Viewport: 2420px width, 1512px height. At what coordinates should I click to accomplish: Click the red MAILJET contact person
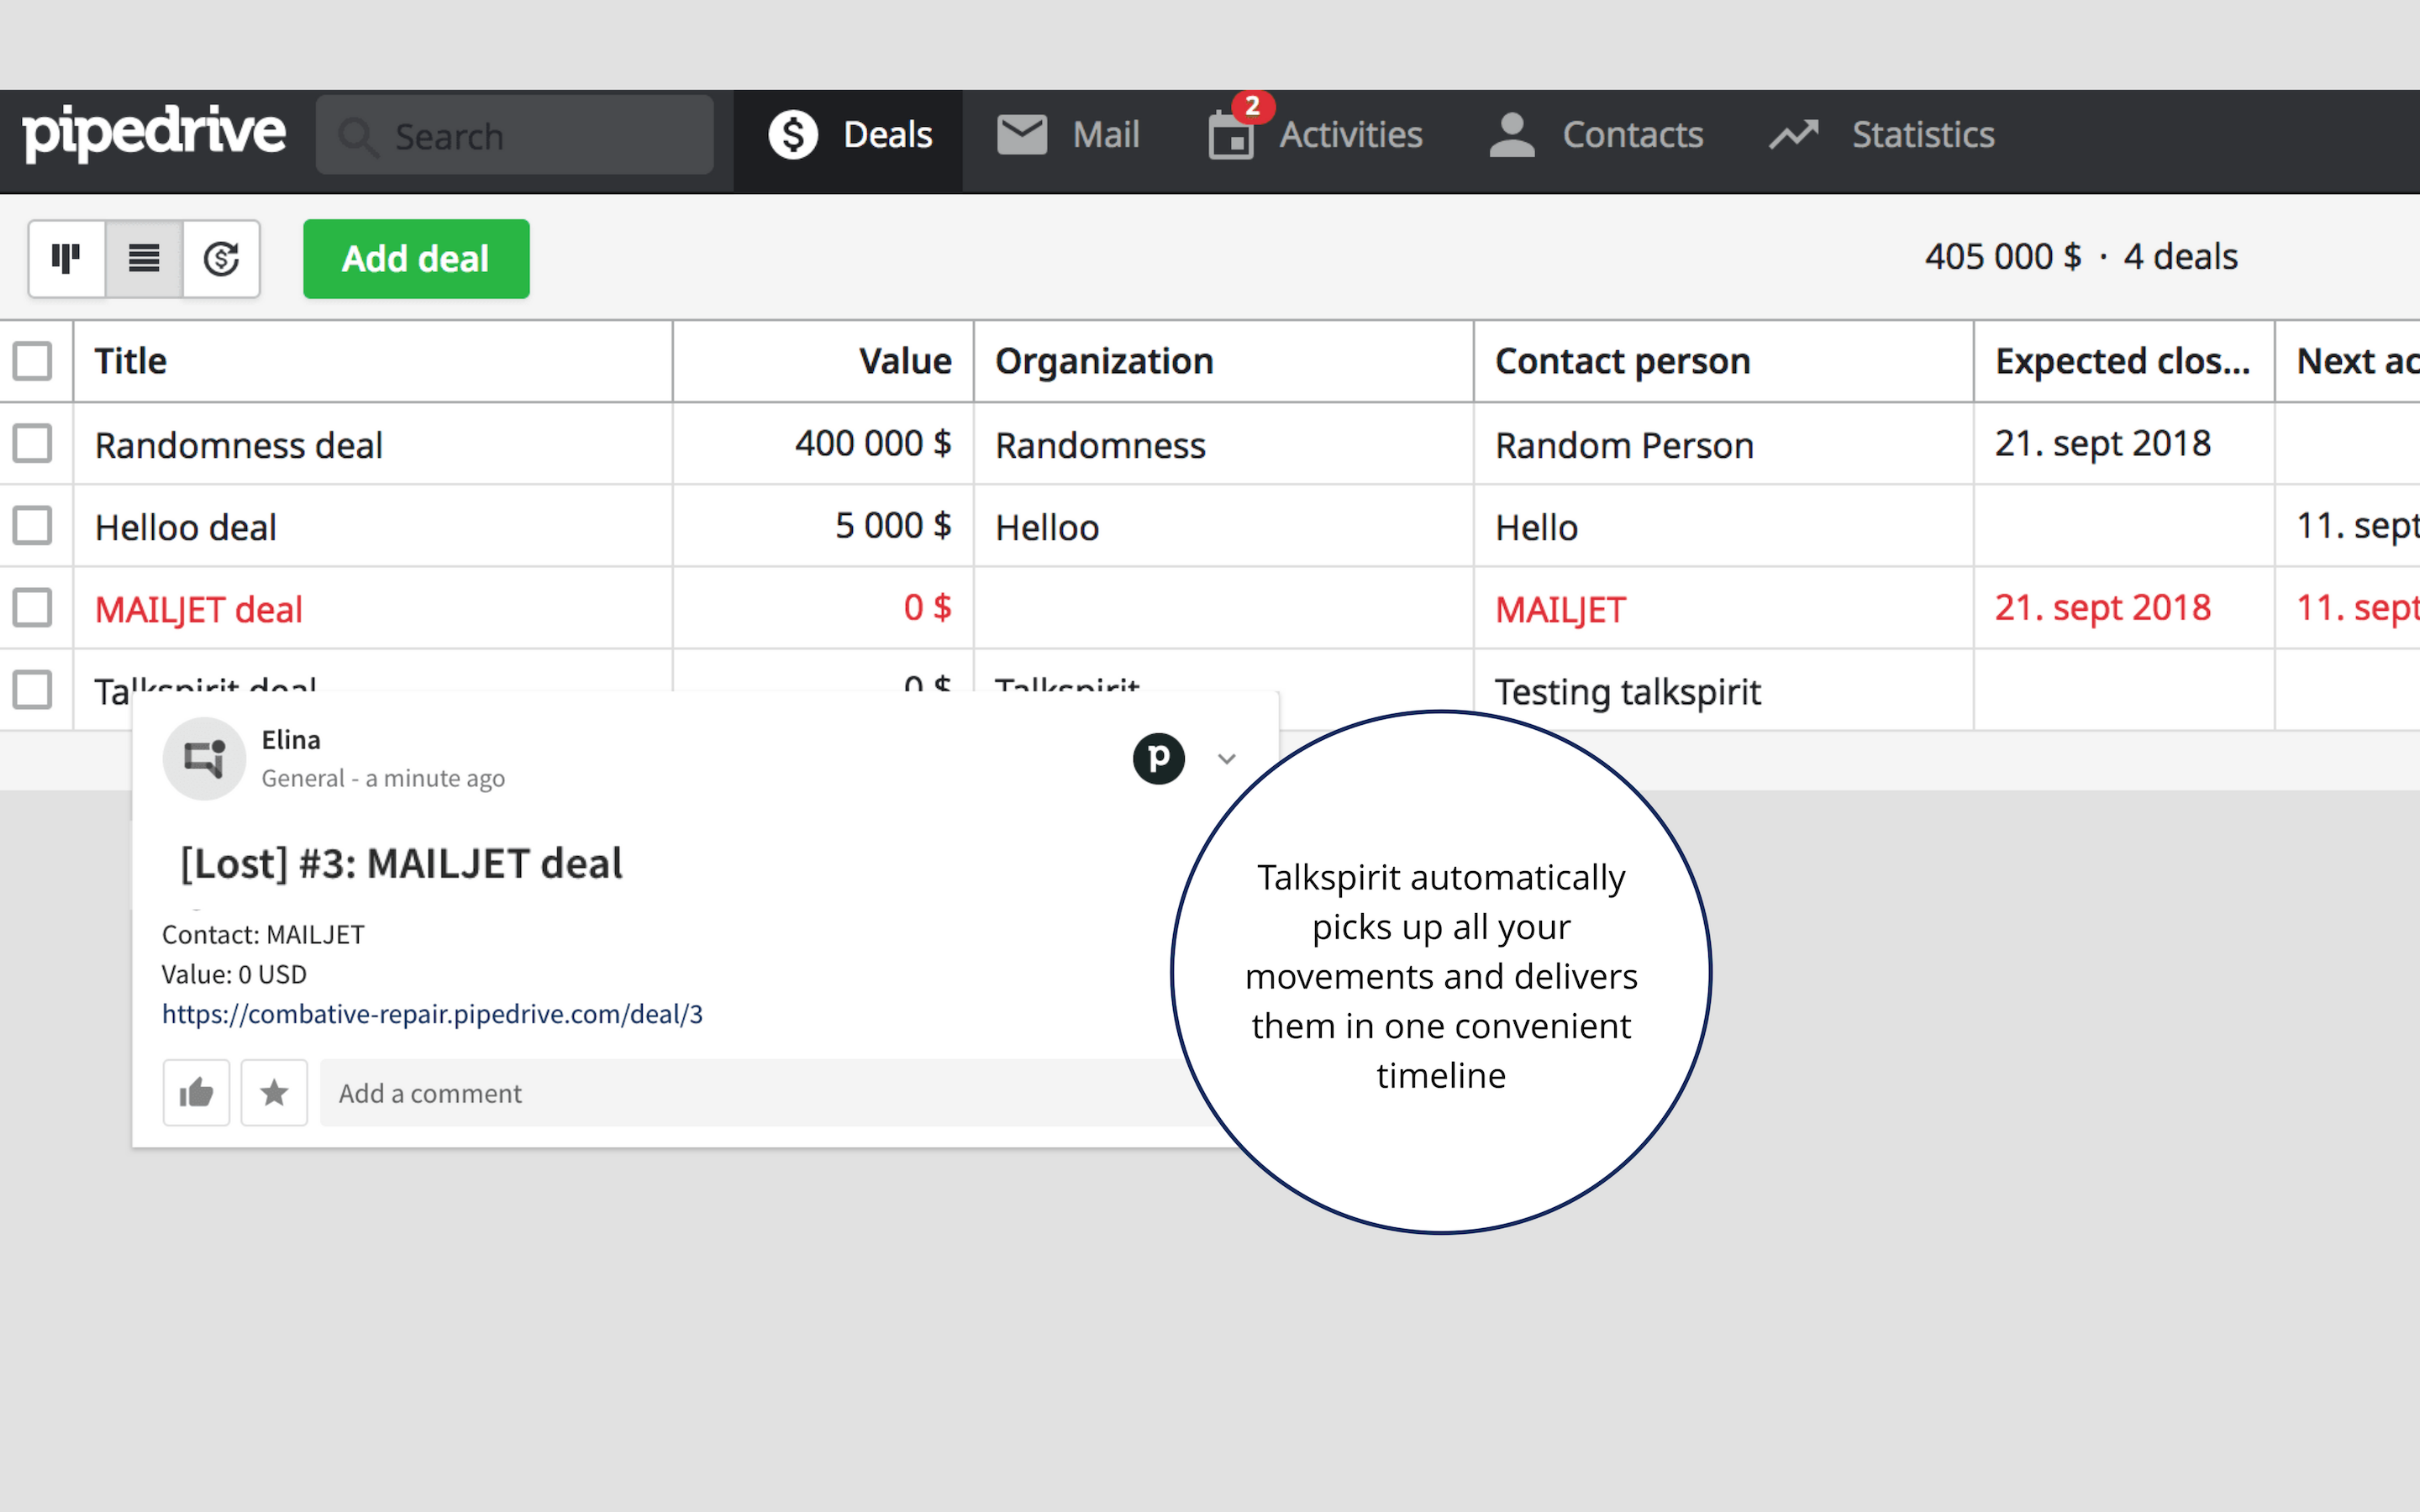[1560, 609]
